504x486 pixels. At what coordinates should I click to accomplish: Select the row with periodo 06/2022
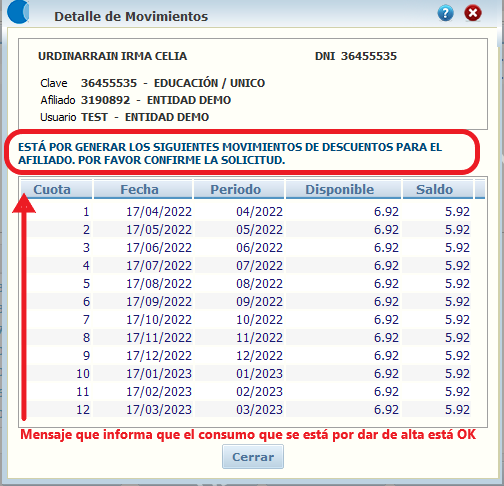[x=249, y=248]
